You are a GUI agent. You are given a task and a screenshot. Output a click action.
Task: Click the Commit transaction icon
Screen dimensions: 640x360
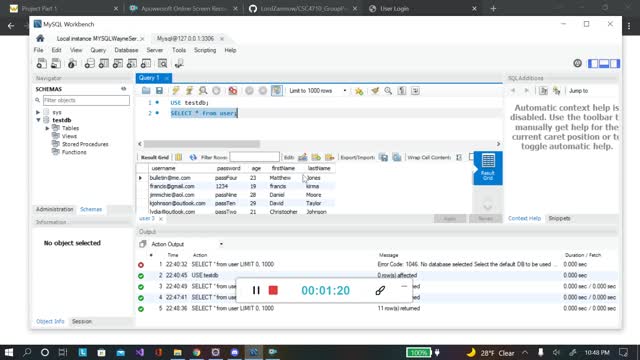click(x=249, y=91)
